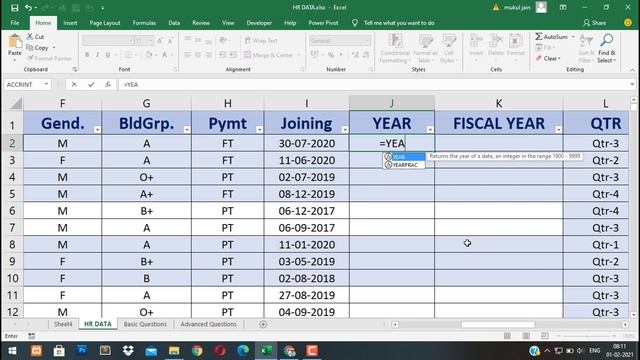Image resolution: width=640 pixels, height=360 pixels.
Task: Click the Cut scissors icon
Action: [30, 37]
